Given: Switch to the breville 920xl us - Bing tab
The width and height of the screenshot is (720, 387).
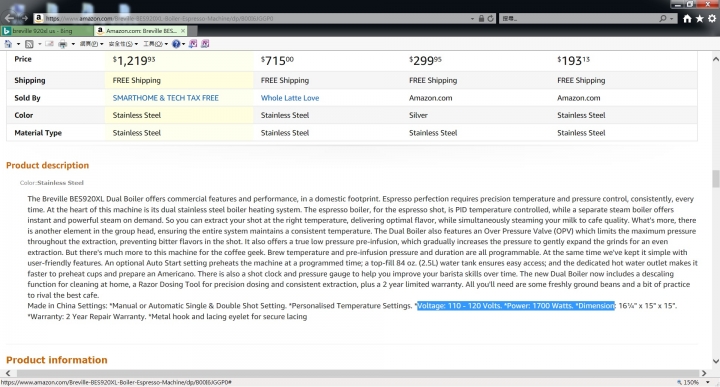Looking at the screenshot, I should pyautogui.click(x=47, y=31).
